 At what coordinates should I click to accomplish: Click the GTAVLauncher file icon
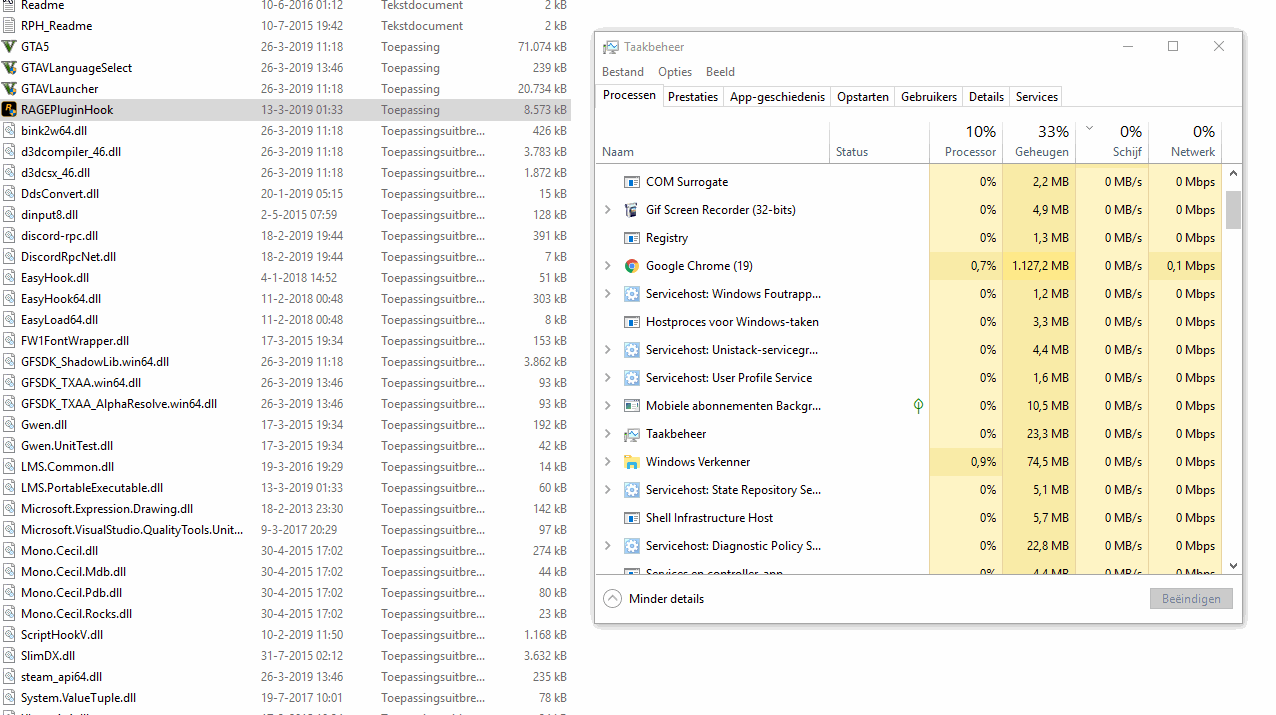9,89
